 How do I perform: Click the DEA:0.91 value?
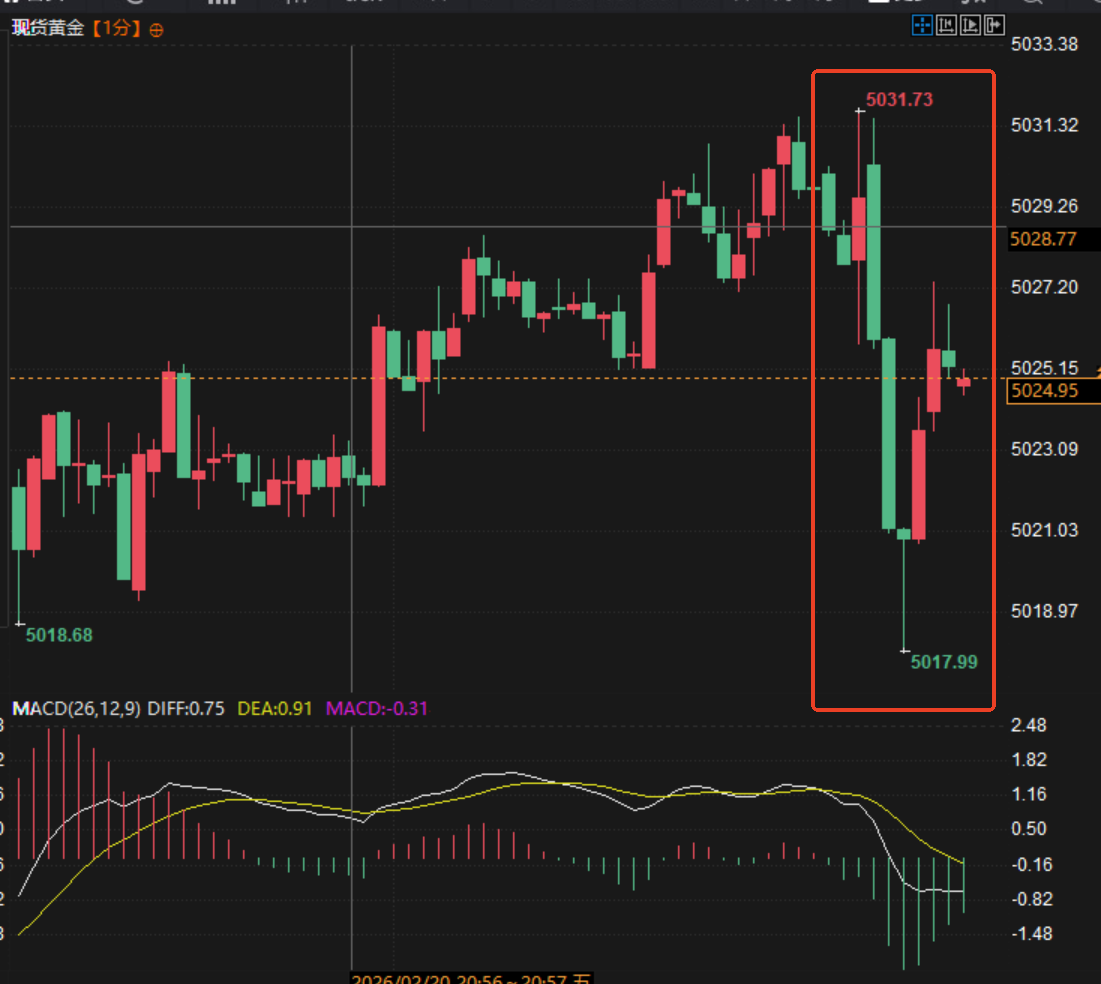pyautogui.click(x=275, y=708)
